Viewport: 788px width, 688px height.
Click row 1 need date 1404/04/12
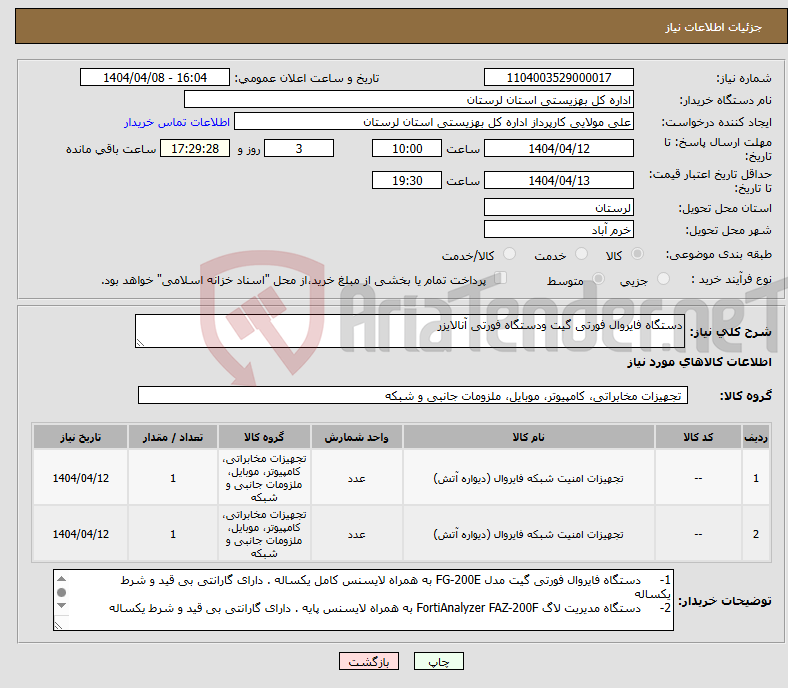pos(80,478)
